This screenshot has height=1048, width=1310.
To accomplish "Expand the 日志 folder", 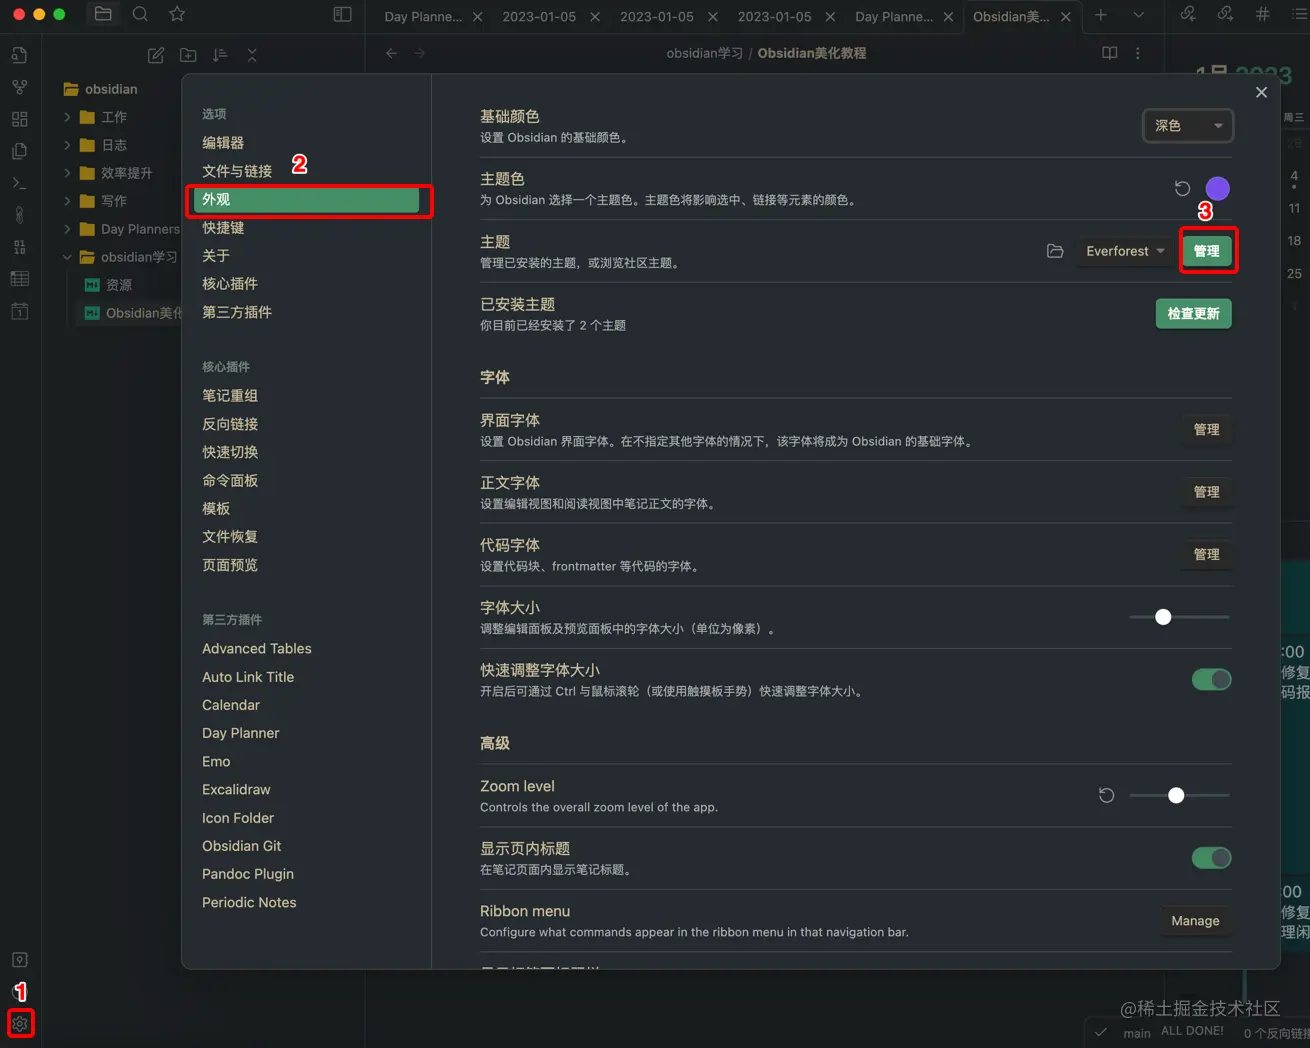I will 67,145.
